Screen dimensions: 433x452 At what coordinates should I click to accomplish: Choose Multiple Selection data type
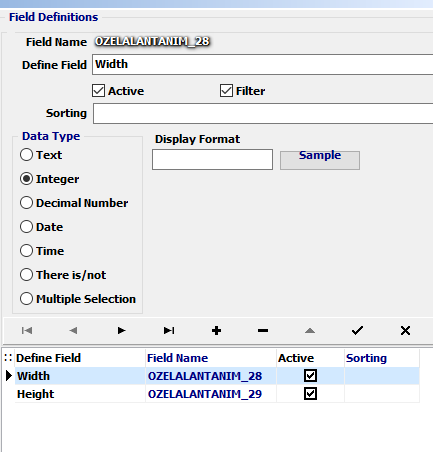coord(26,299)
